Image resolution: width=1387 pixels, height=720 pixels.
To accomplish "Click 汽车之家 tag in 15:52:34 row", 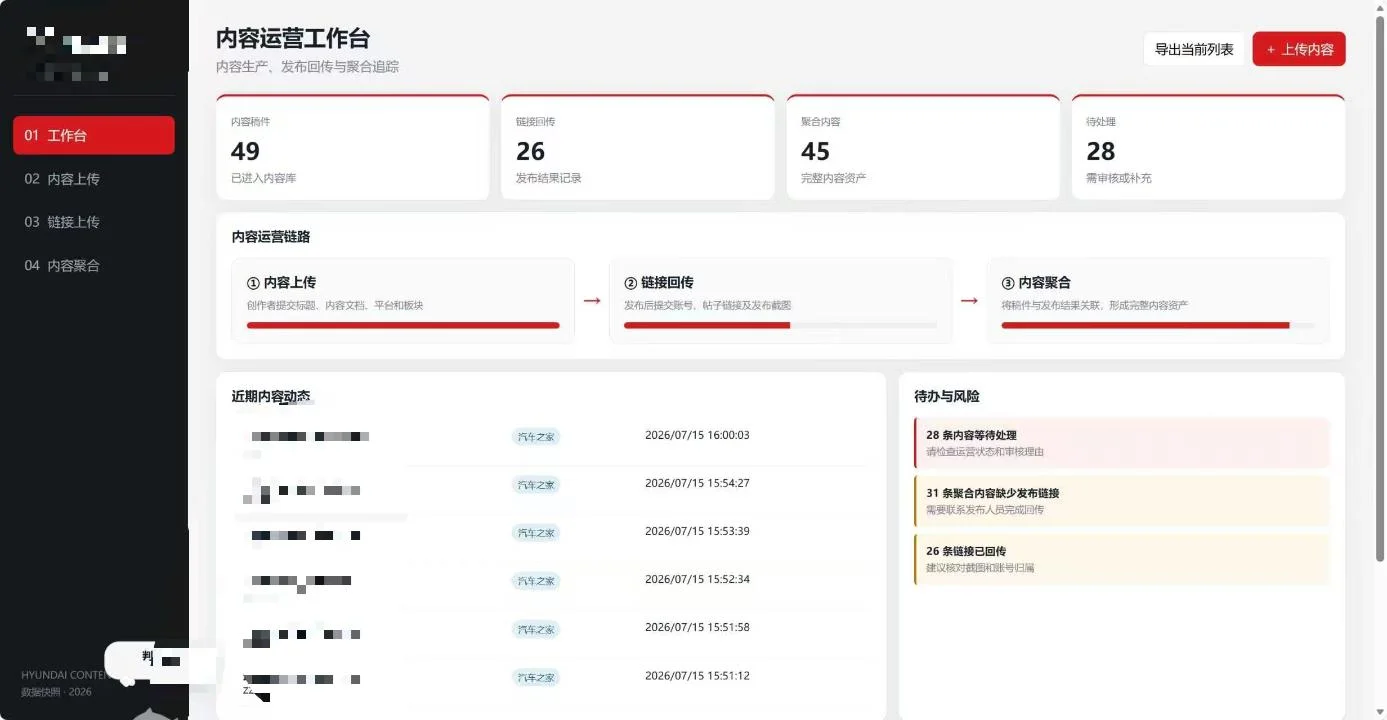I will [x=536, y=581].
